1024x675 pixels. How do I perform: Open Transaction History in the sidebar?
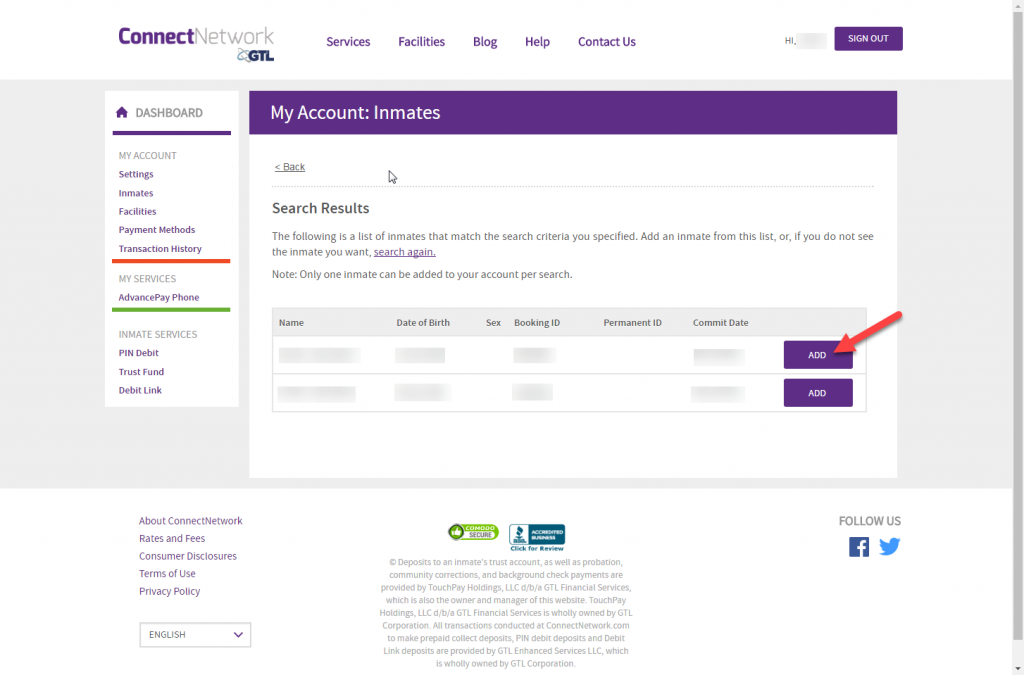[160, 249]
